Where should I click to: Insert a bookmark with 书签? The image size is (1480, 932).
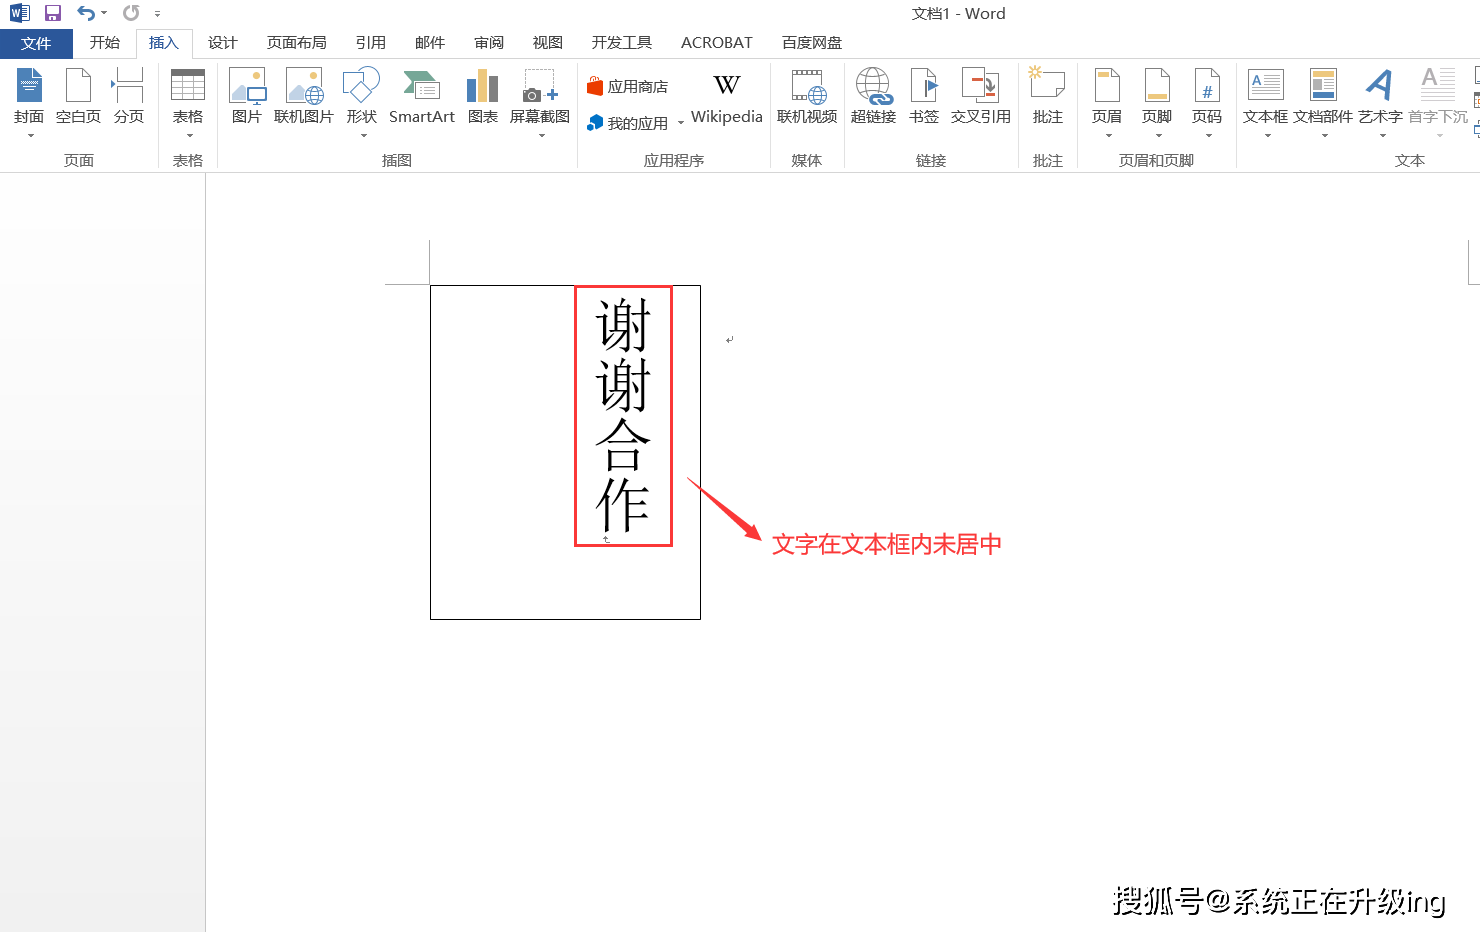pyautogui.click(x=924, y=97)
